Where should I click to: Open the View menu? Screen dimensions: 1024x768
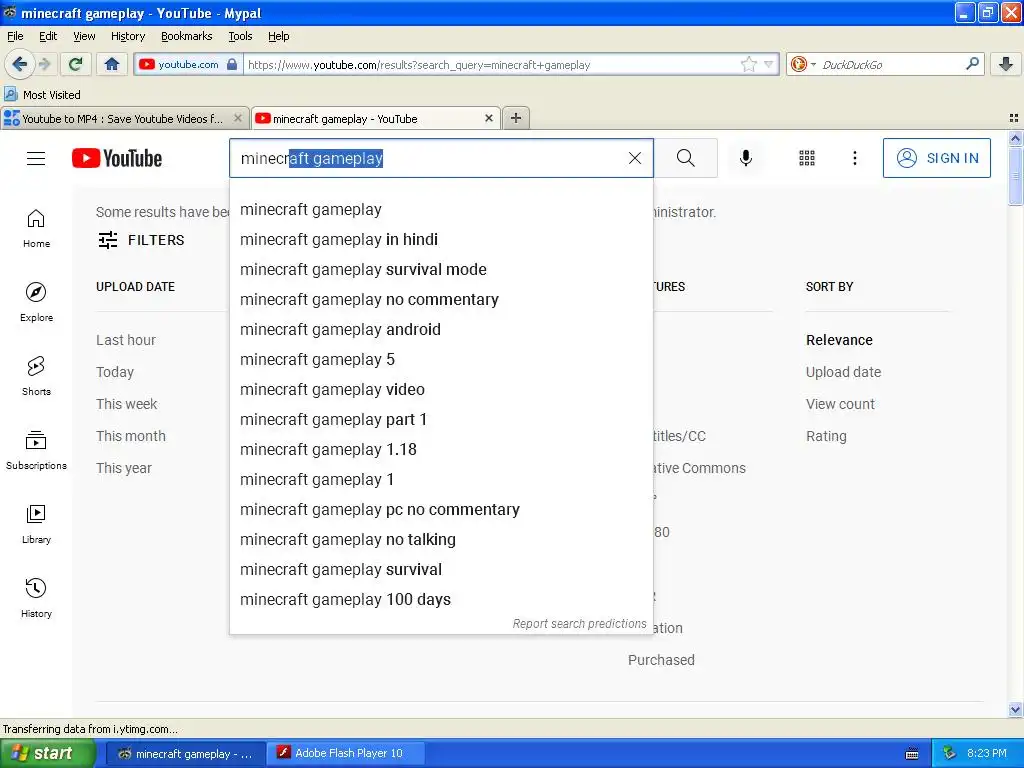[84, 36]
